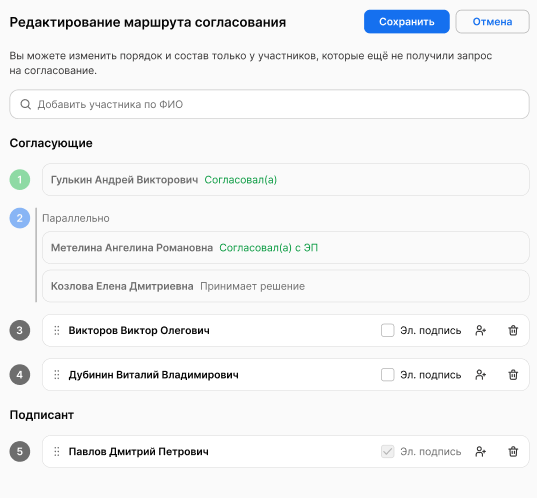
Task: Click drag handle of Викторов Виктор Олегович
Action: (x=57, y=331)
